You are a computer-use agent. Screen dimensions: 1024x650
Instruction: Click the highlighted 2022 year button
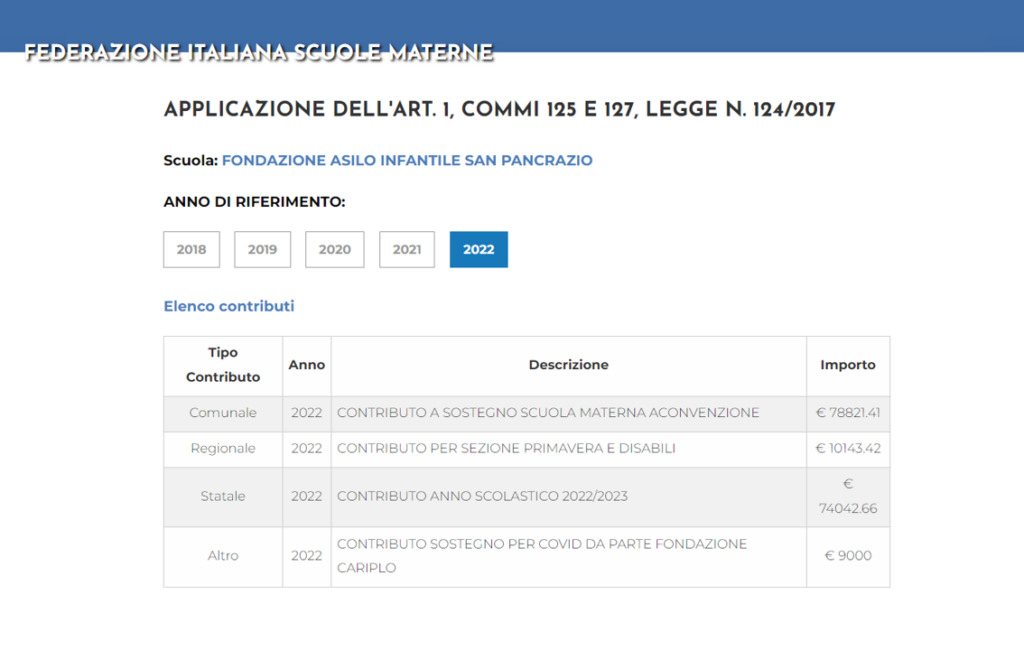click(478, 249)
